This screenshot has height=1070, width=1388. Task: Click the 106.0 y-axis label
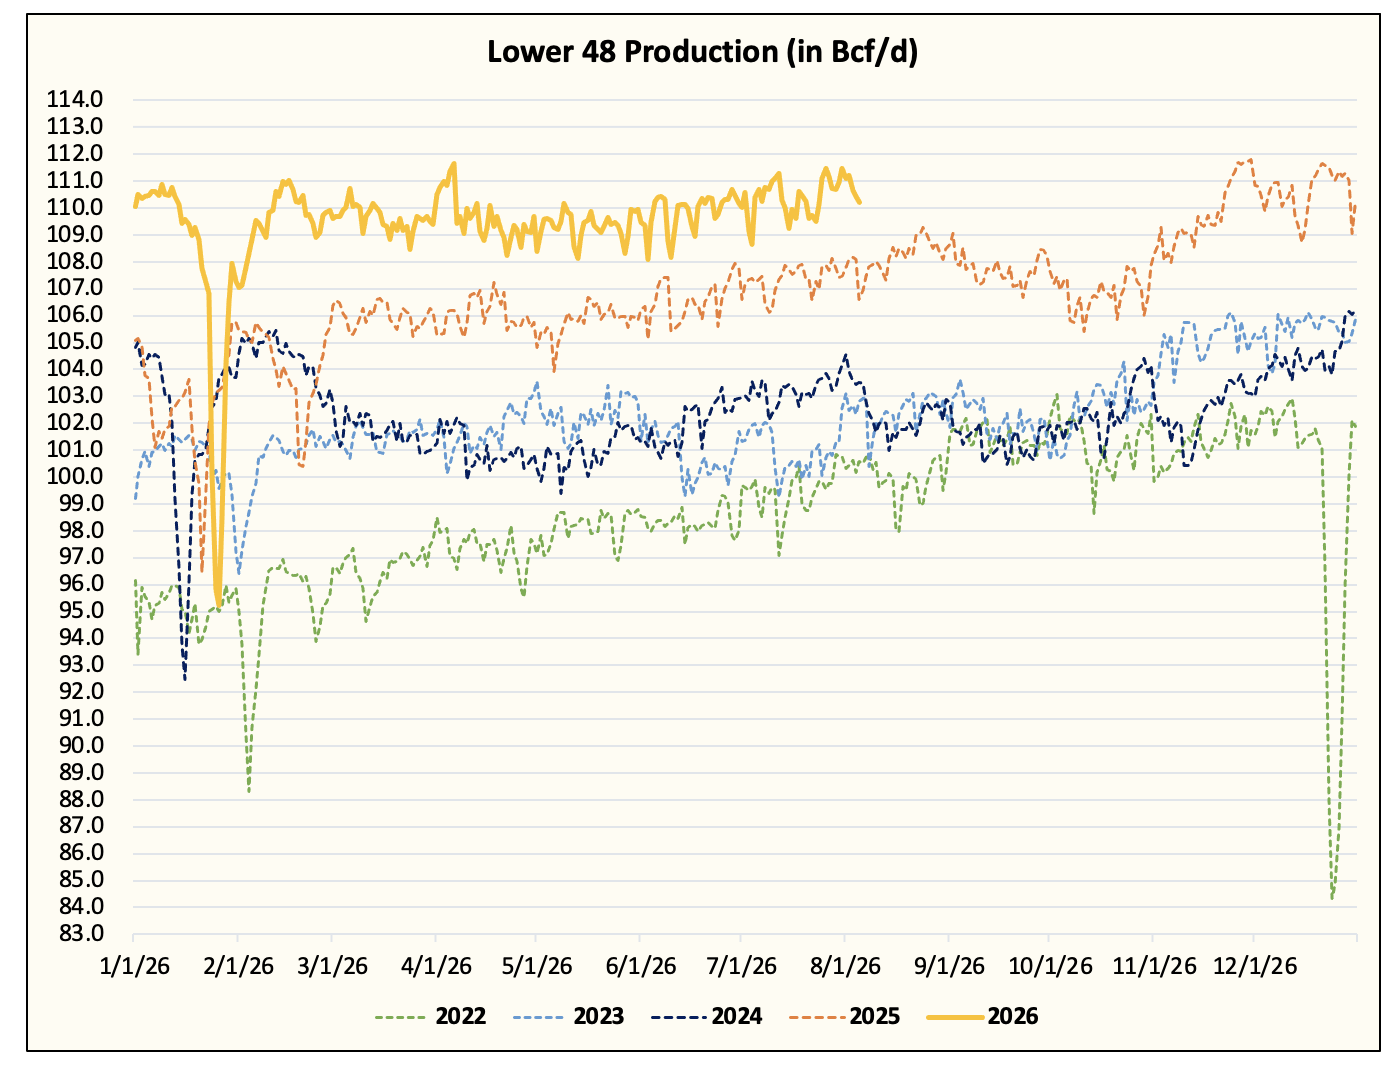tap(75, 315)
